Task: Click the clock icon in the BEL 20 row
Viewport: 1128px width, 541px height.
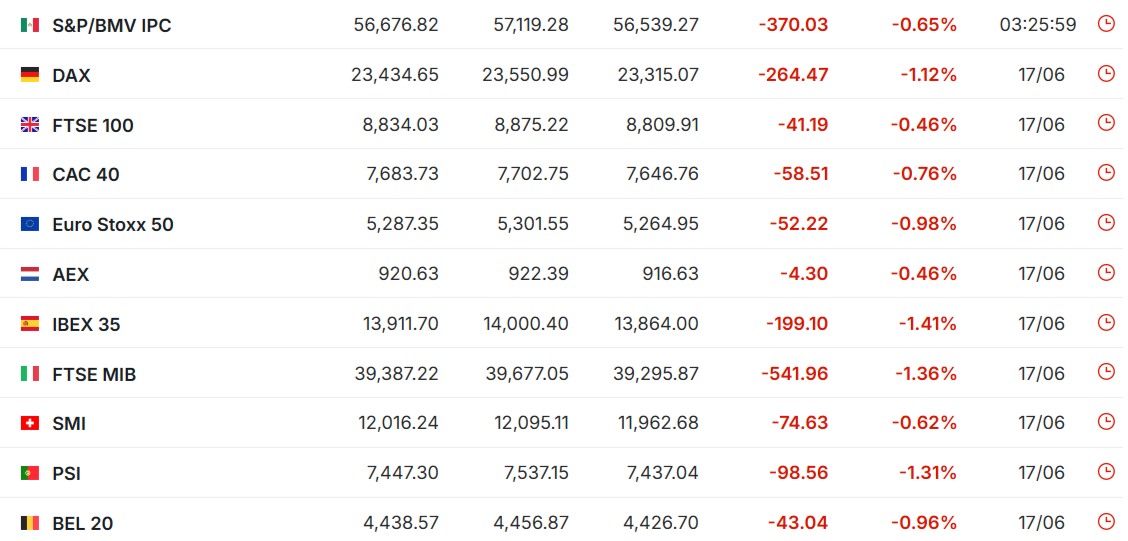Action: (1106, 522)
